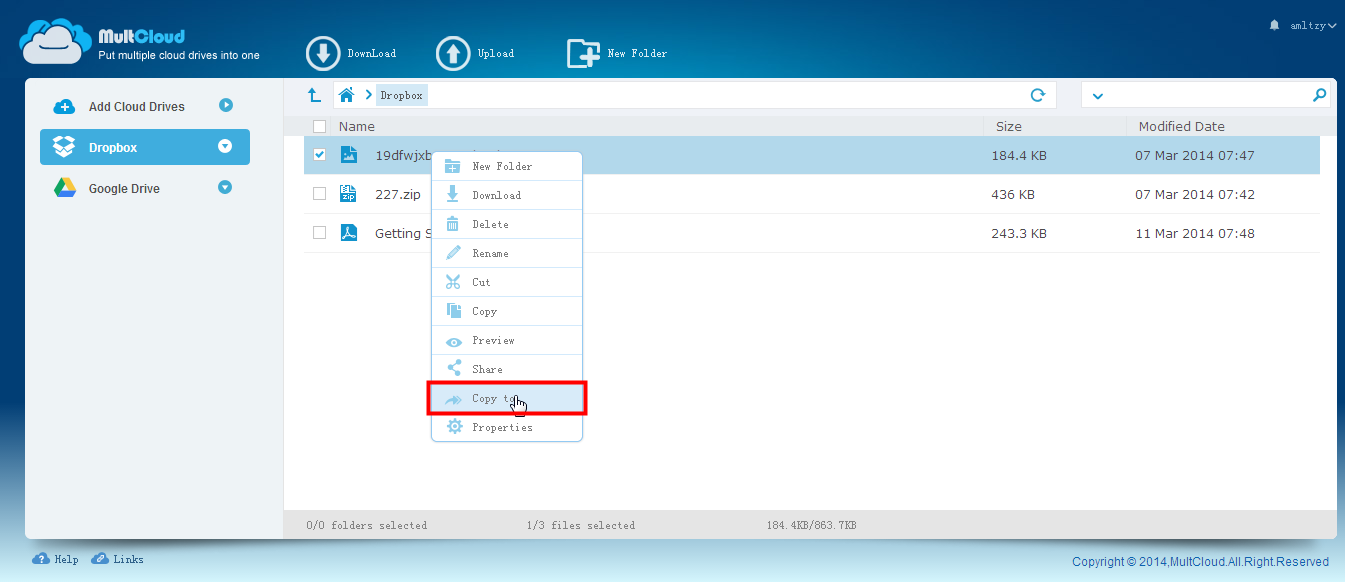The height and width of the screenshot is (582, 1345).
Task: Choose Copy in context menu
Action: pos(507,311)
